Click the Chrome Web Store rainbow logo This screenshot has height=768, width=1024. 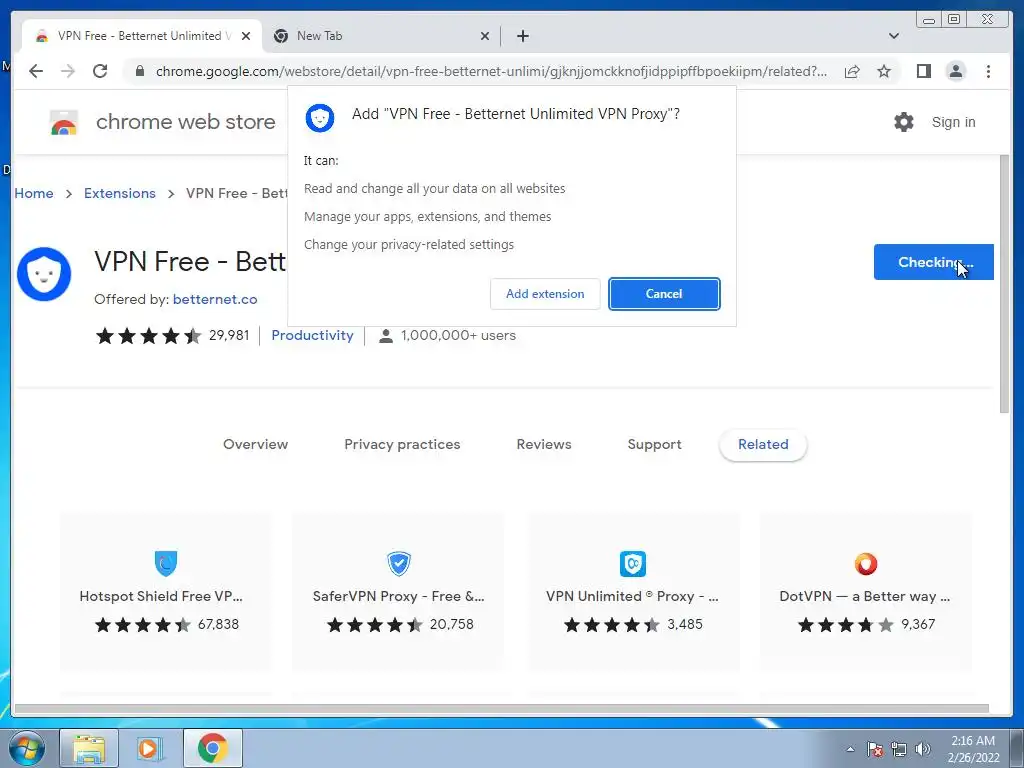(64, 122)
